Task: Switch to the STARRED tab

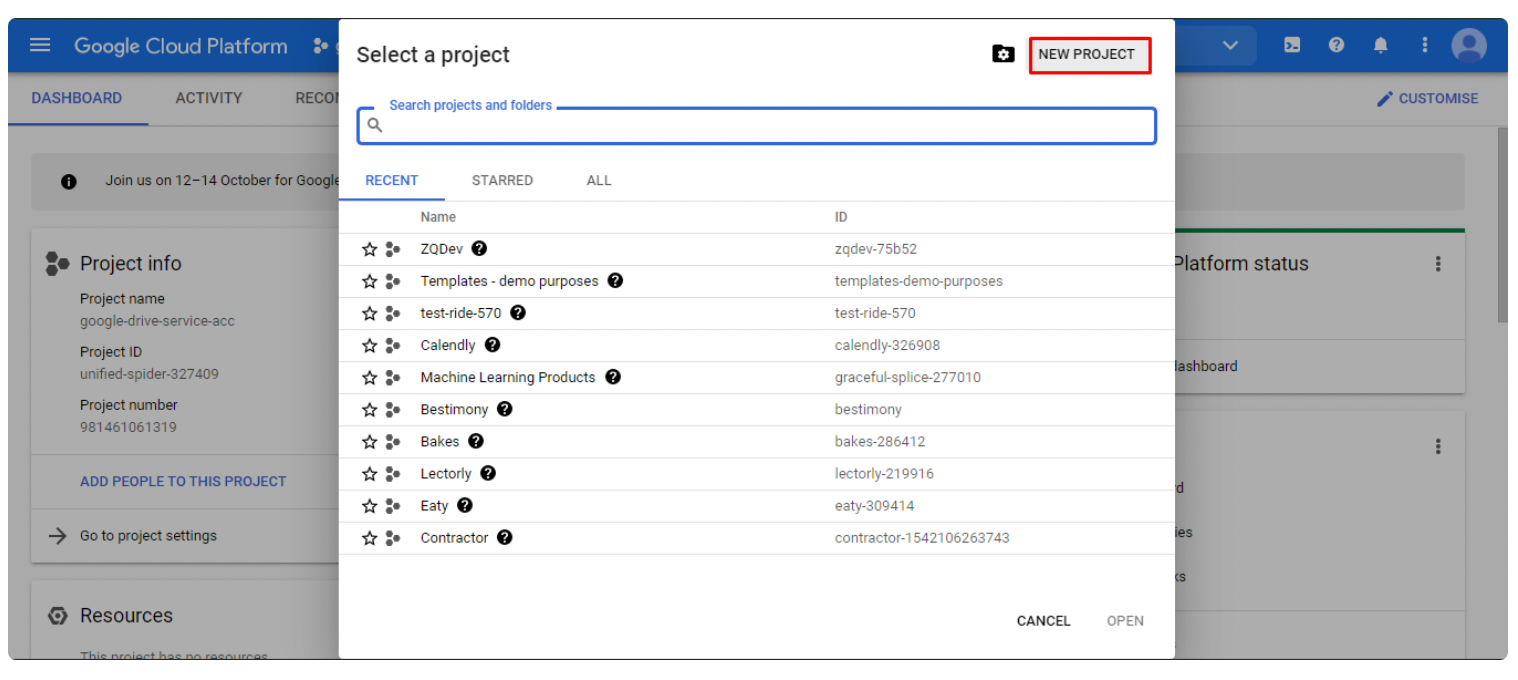Action: coord(502,180)
